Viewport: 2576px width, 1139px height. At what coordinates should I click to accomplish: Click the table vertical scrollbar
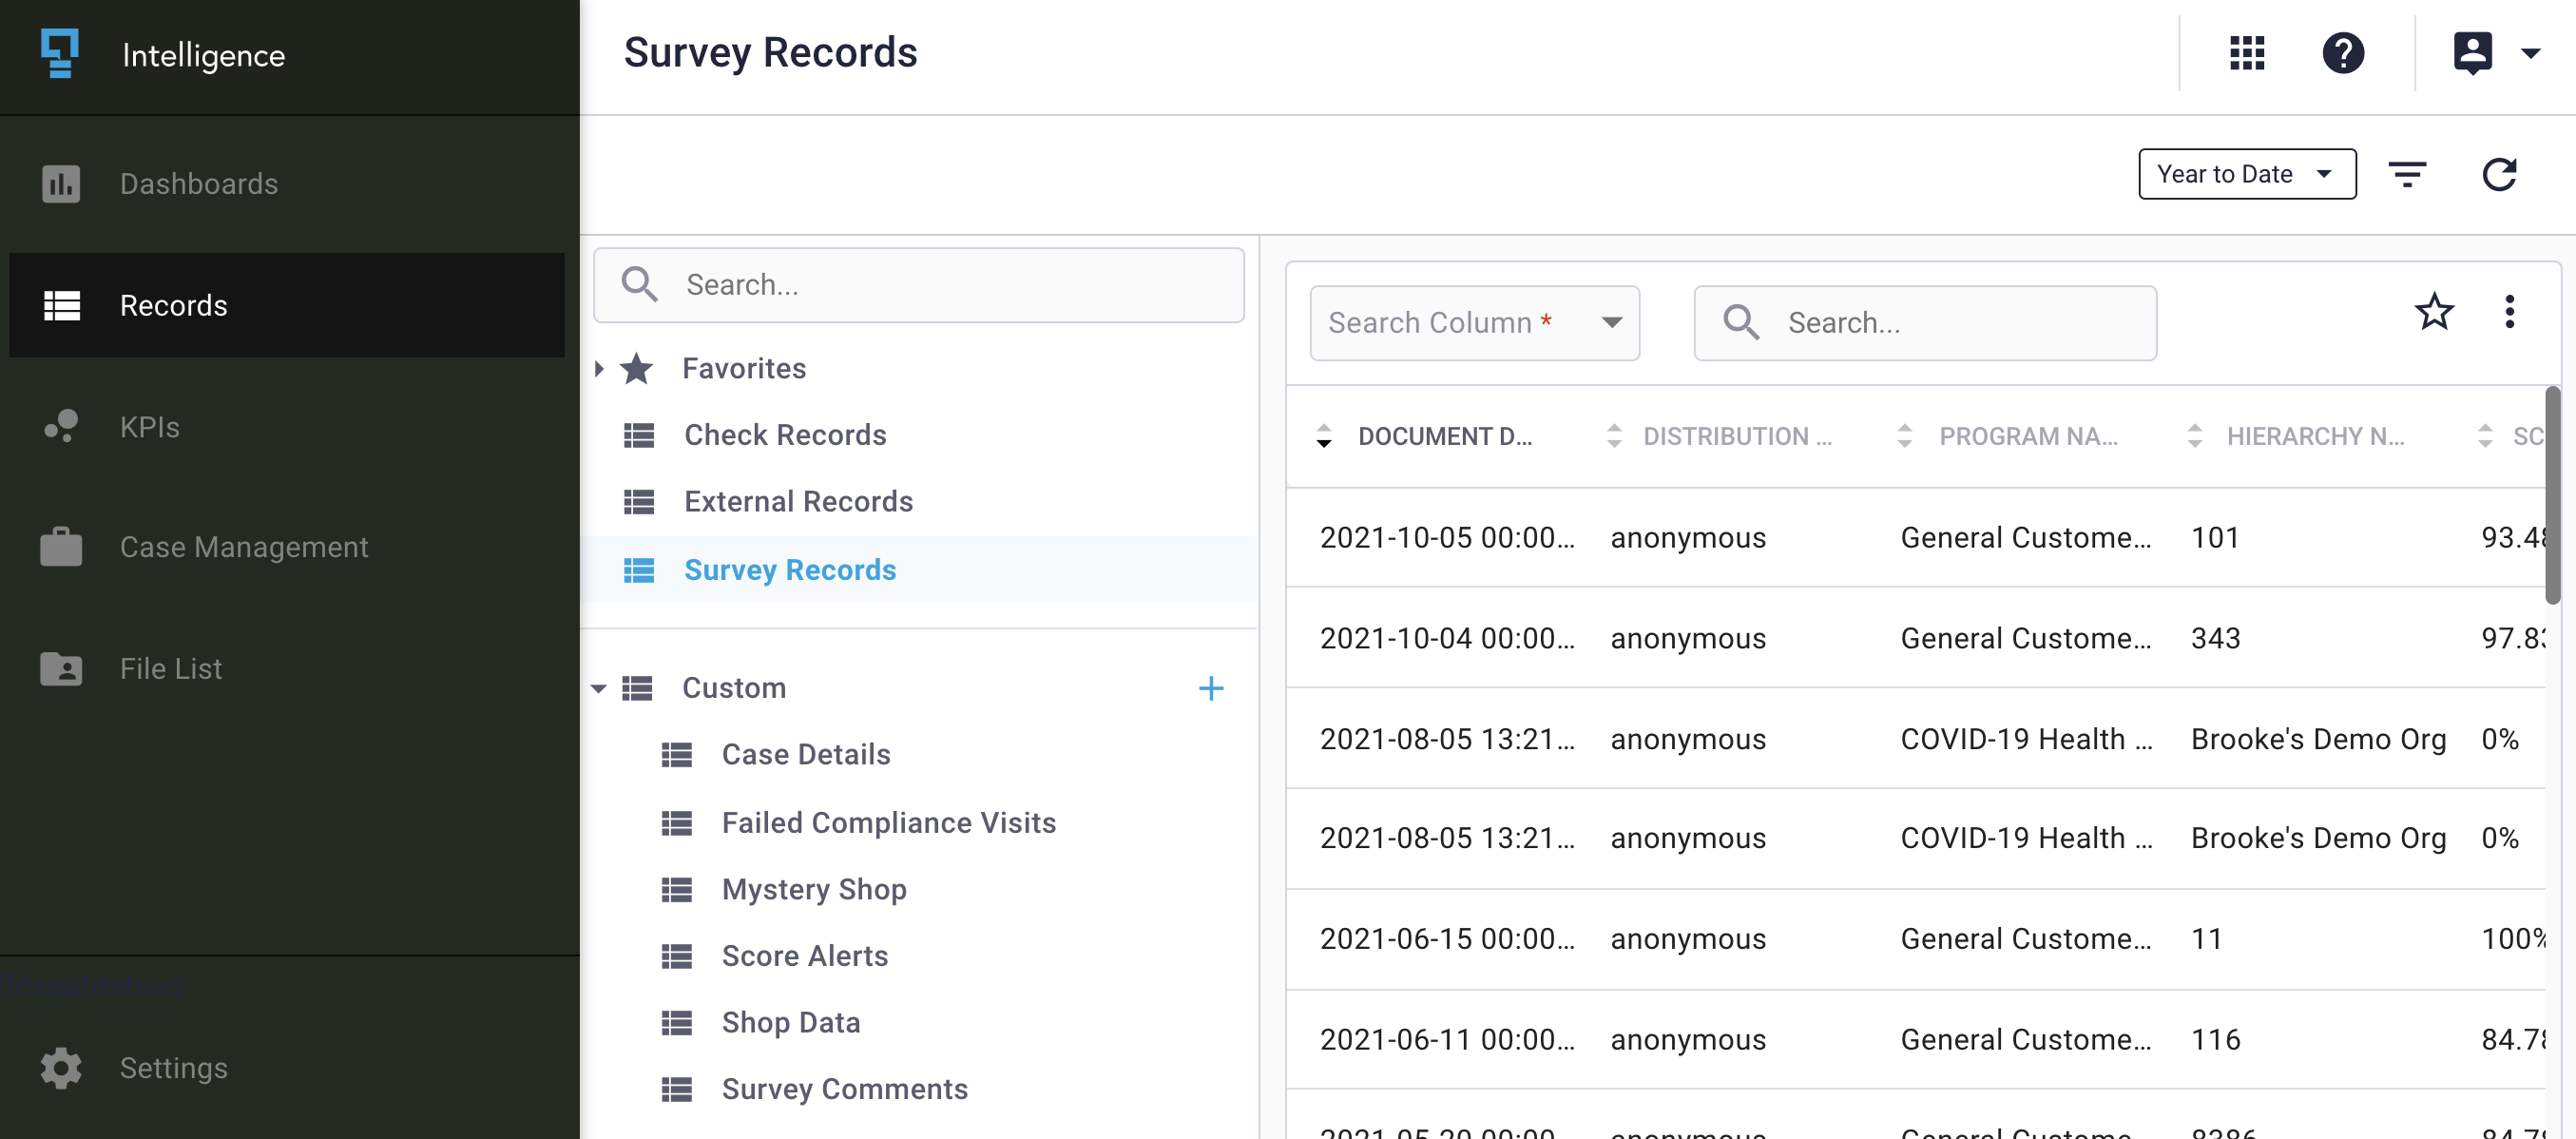click(x=2553, y=495)
